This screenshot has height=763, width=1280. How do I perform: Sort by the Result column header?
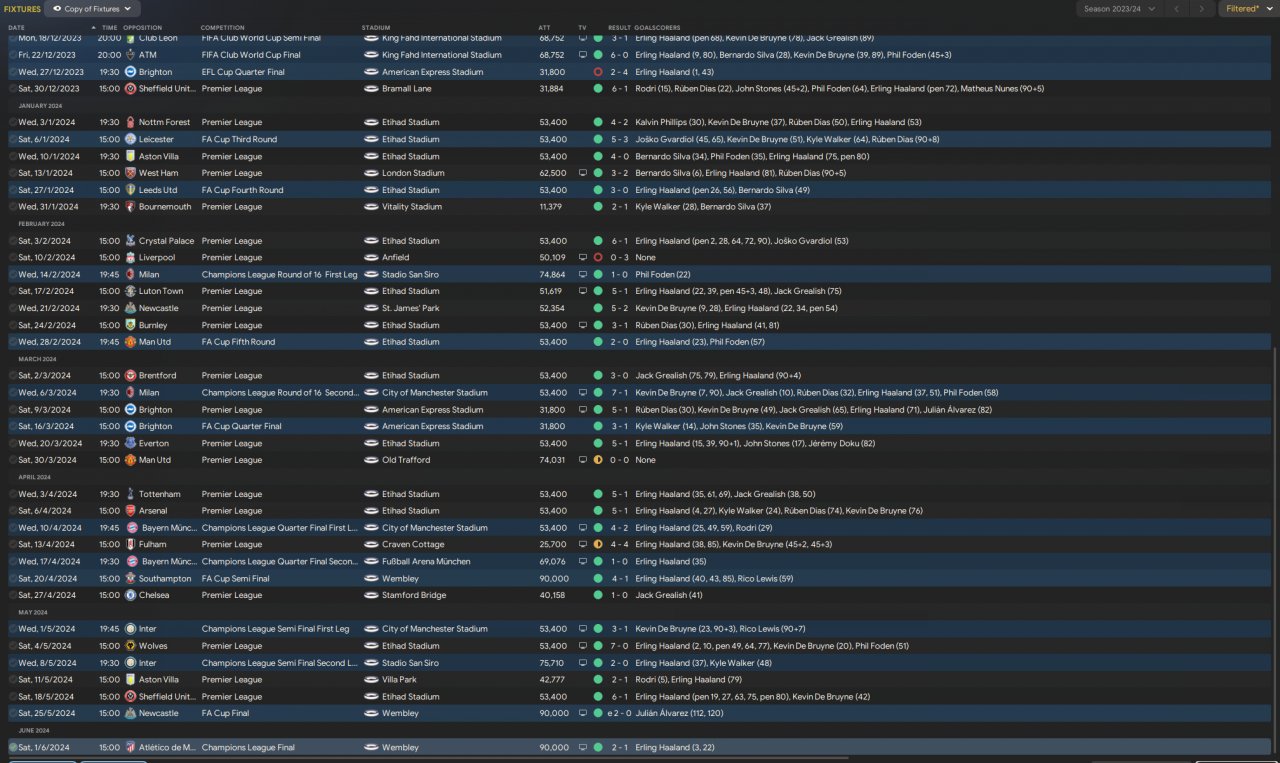(x=619, y=27)
